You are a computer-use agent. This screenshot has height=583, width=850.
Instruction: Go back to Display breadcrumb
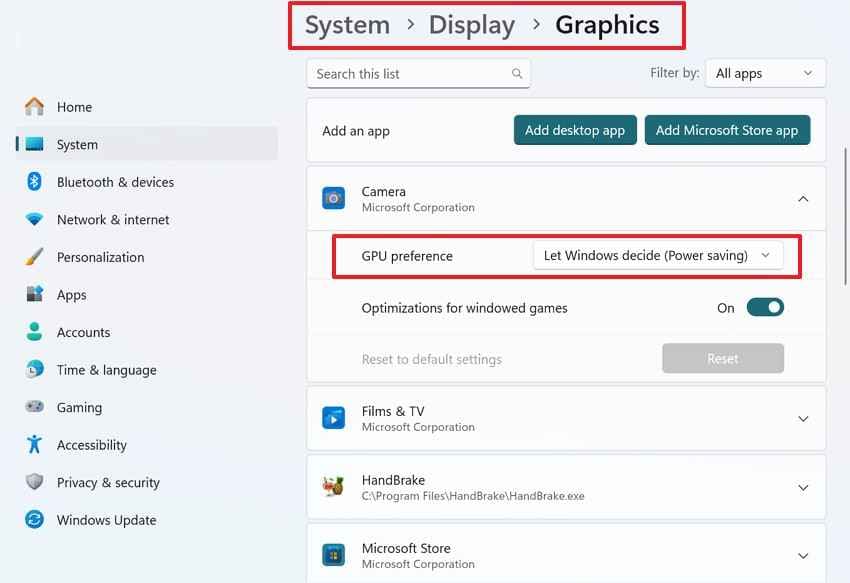coord(472,25)
